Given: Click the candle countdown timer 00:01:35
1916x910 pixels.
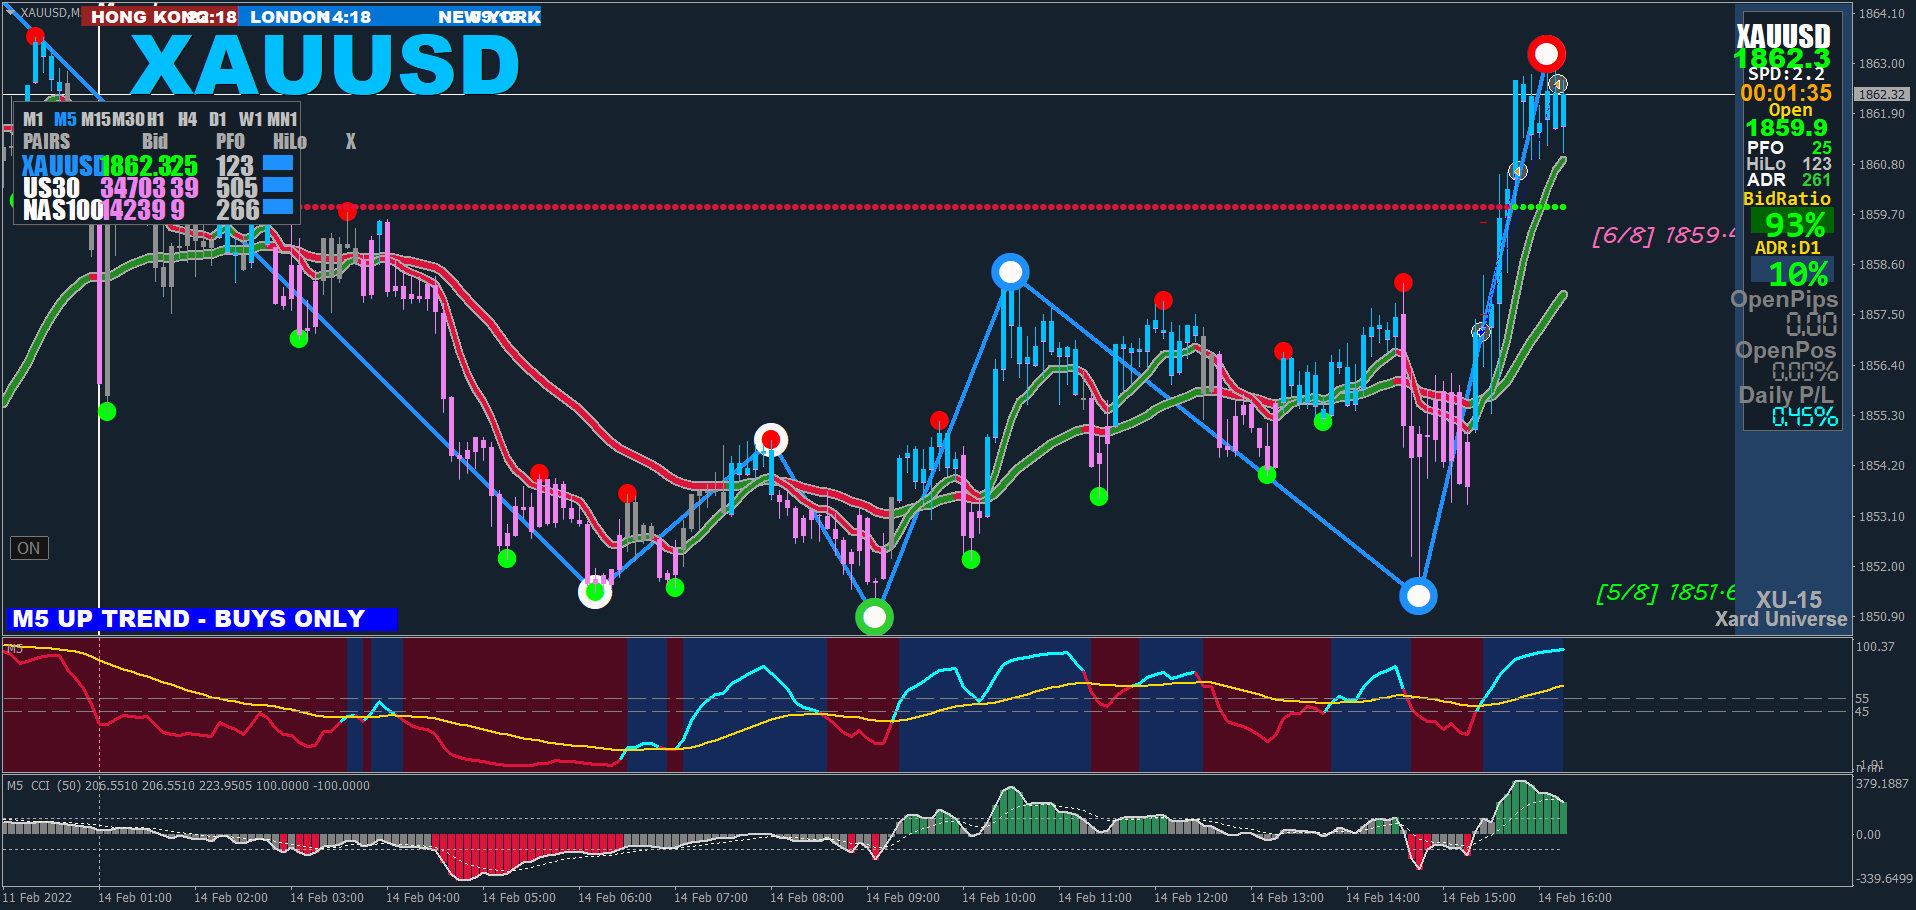Looking at the screenshot, I should pos(1786,92).
